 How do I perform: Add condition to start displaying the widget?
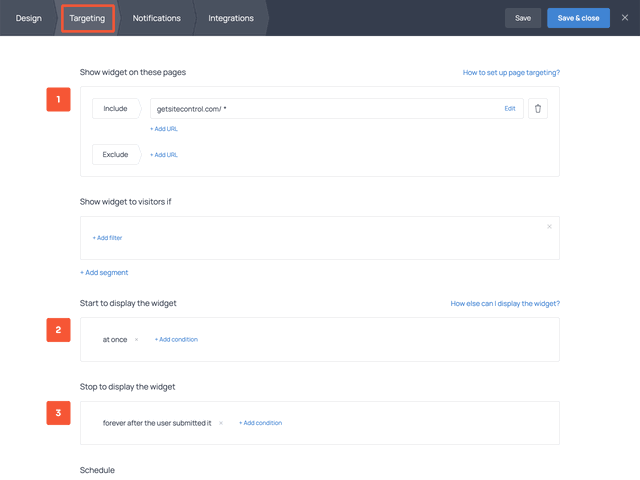tap(176, 340)
